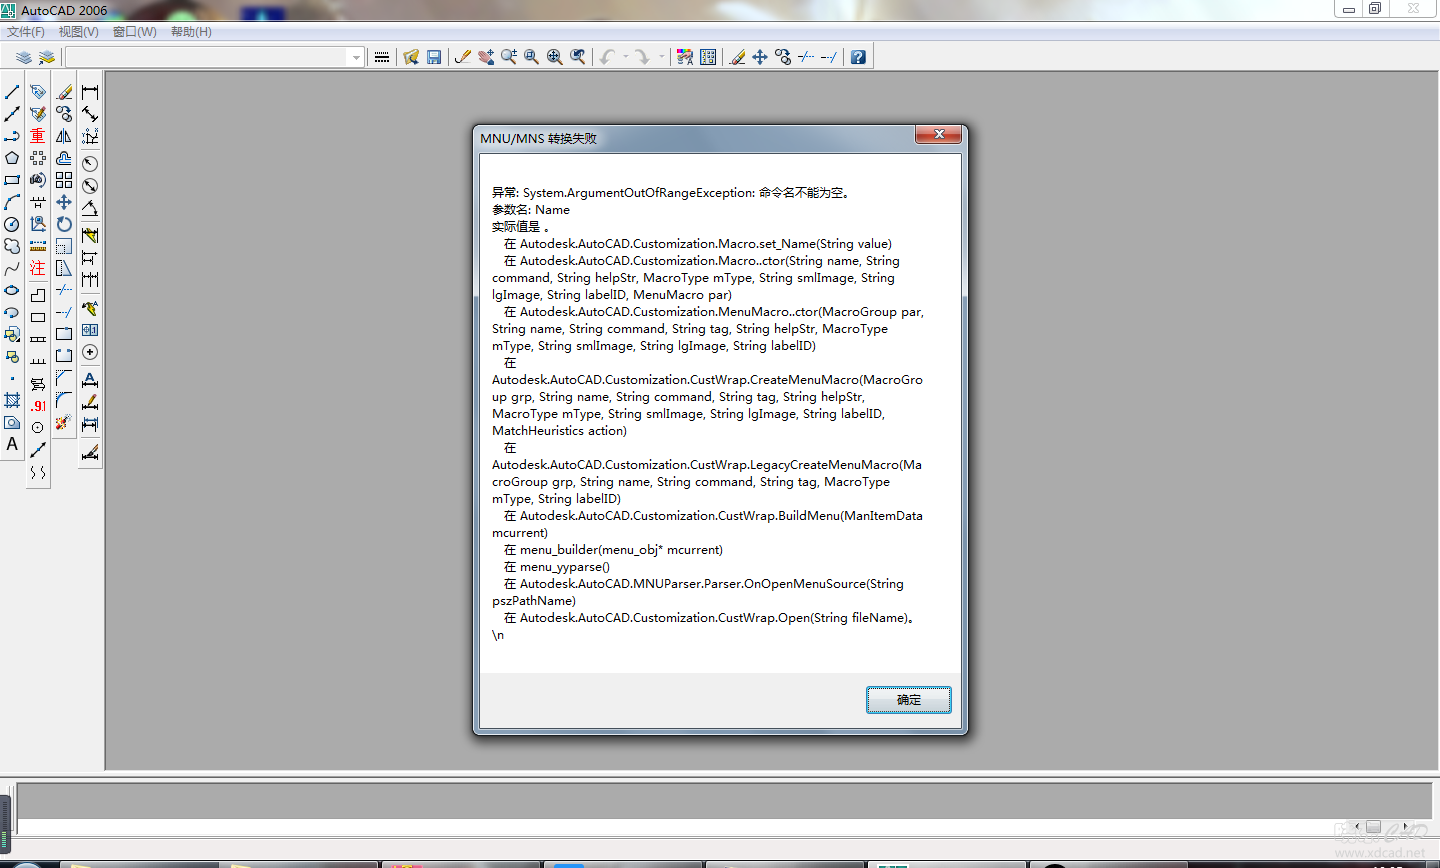Select the Hatch tool
1440x868 pixels.
coord(12,400)
